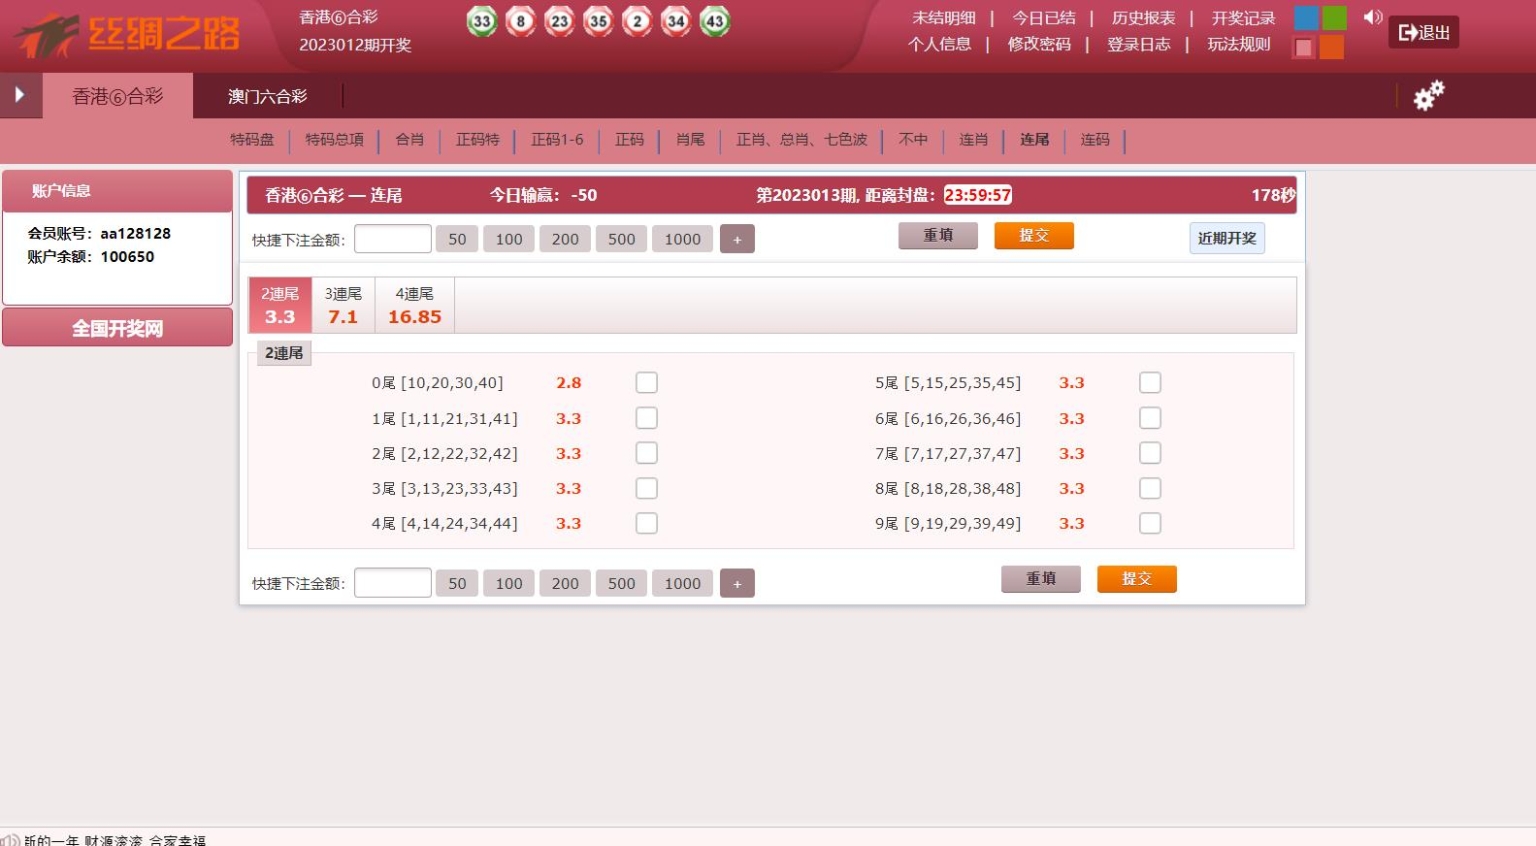Click the top quick bet amount field
This screenshot has height=846, width=1536.
coord(393,239)
